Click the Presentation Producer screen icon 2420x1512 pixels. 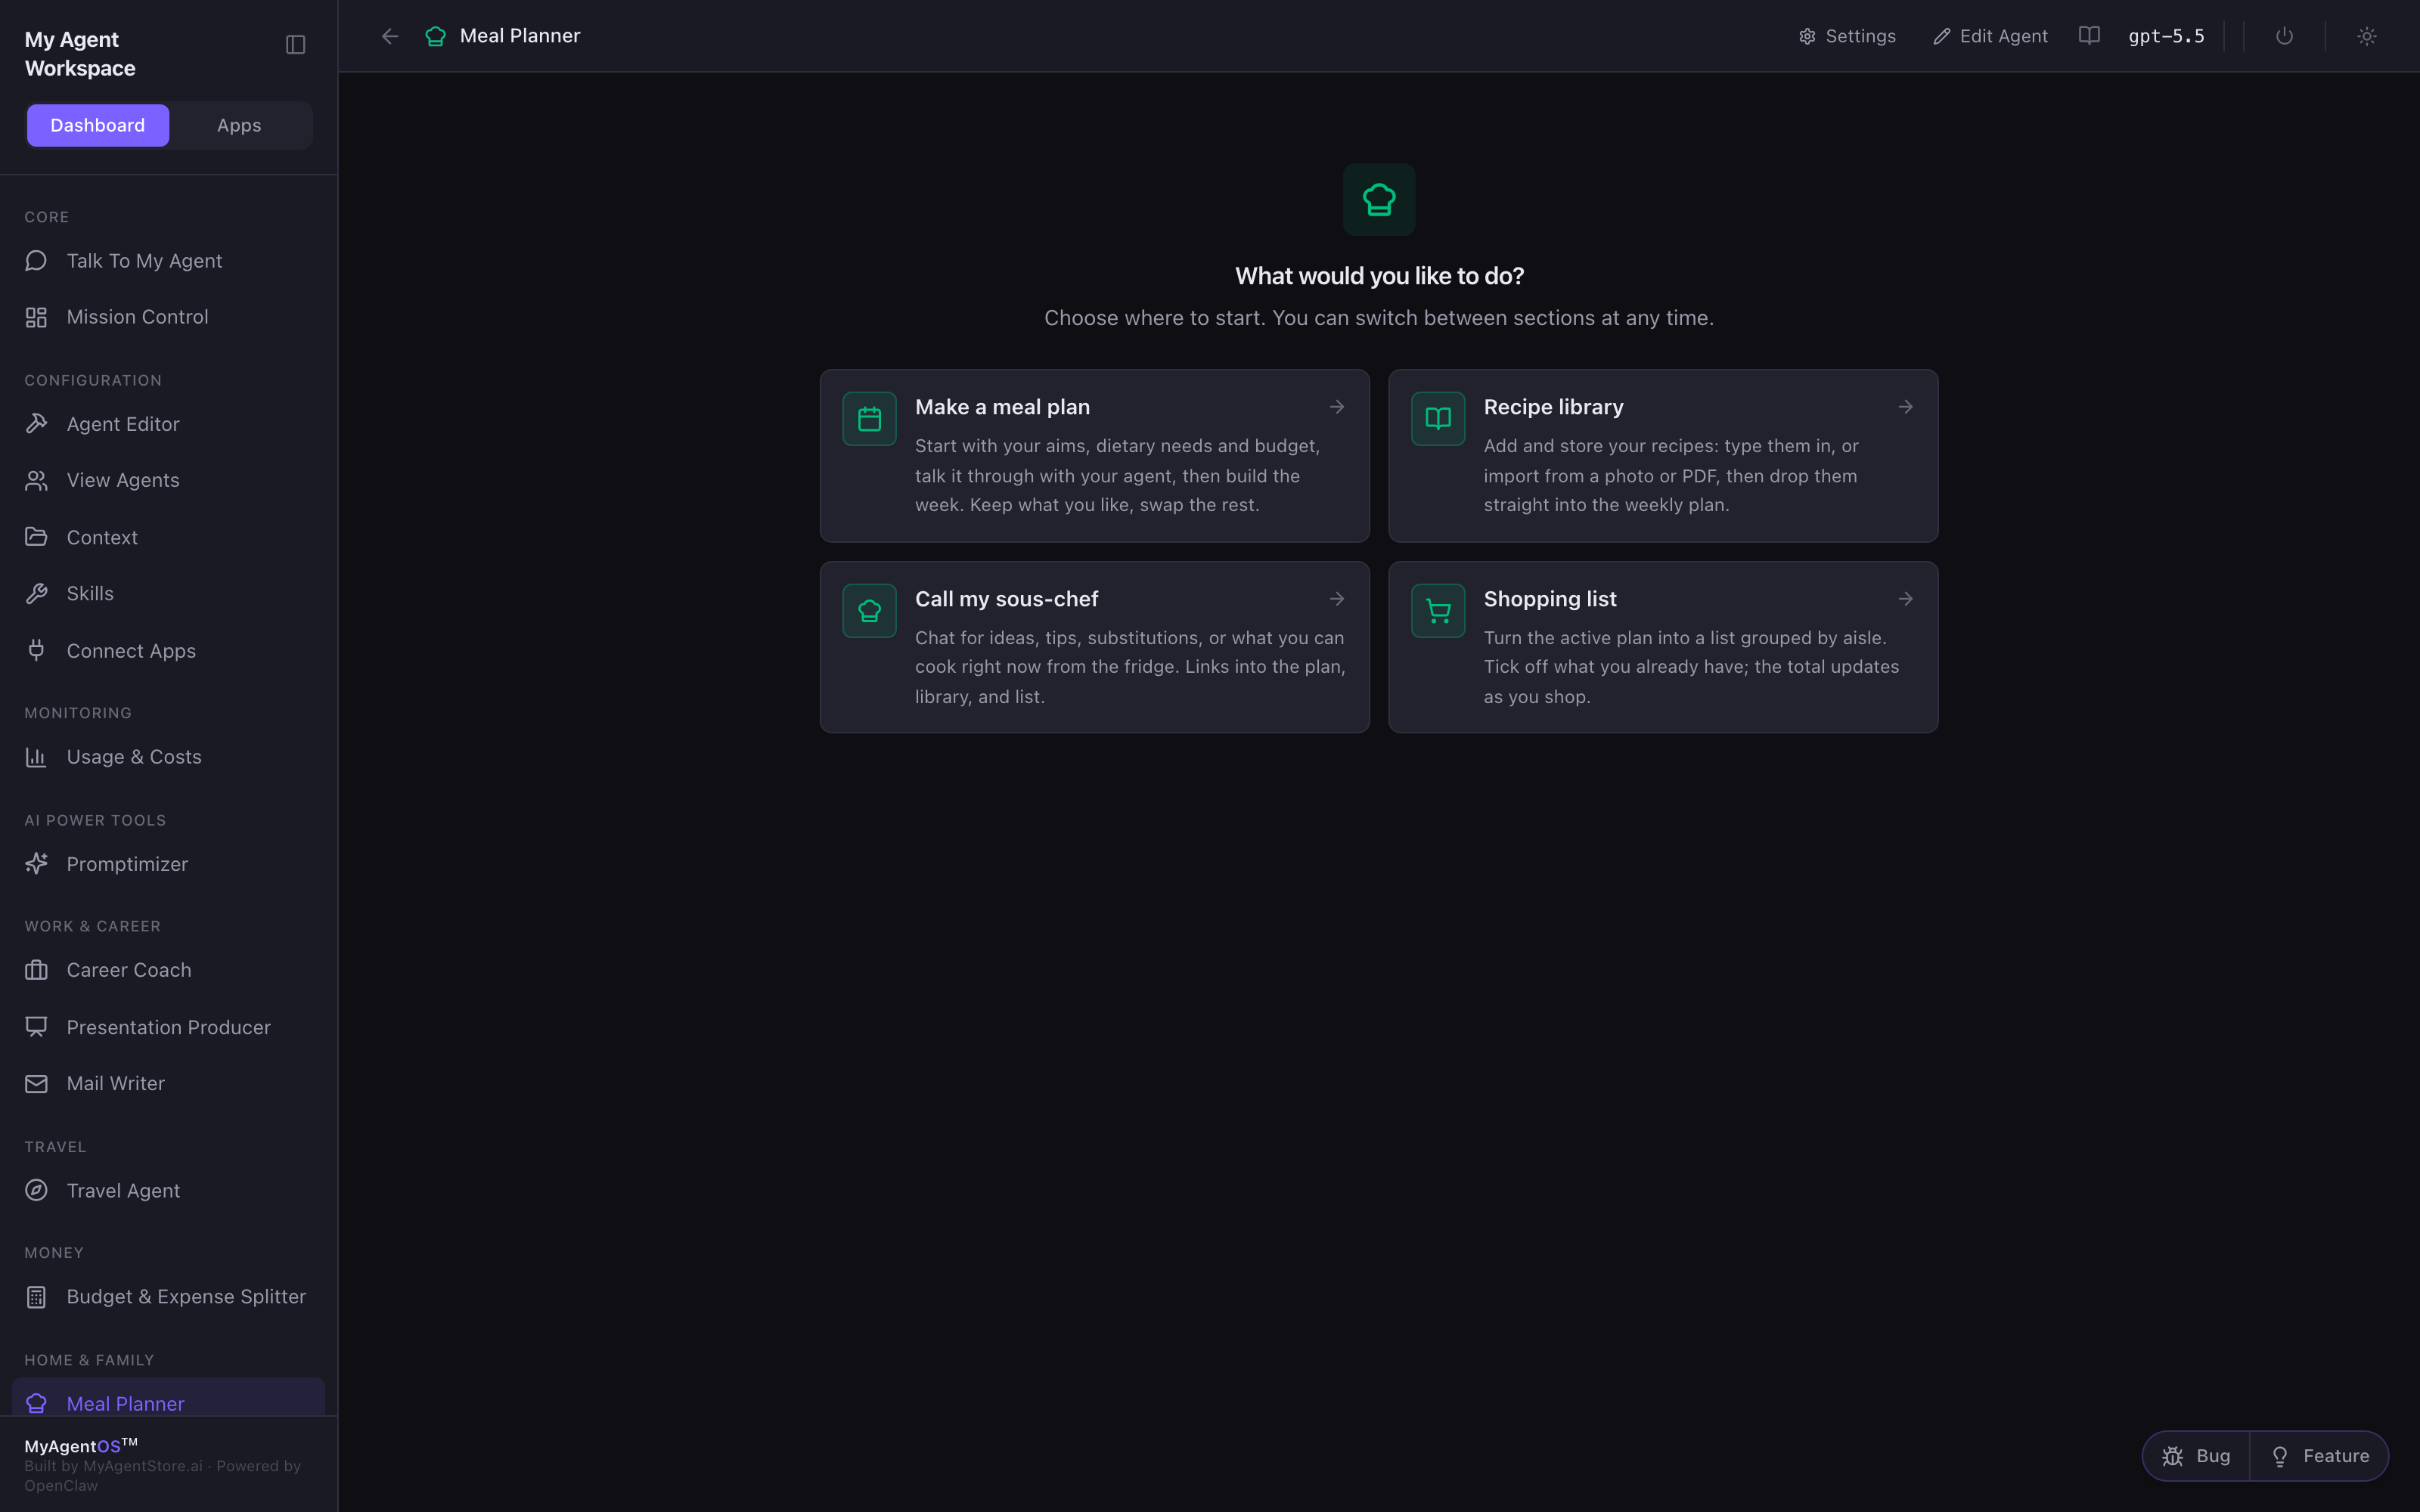[36, 1027]
